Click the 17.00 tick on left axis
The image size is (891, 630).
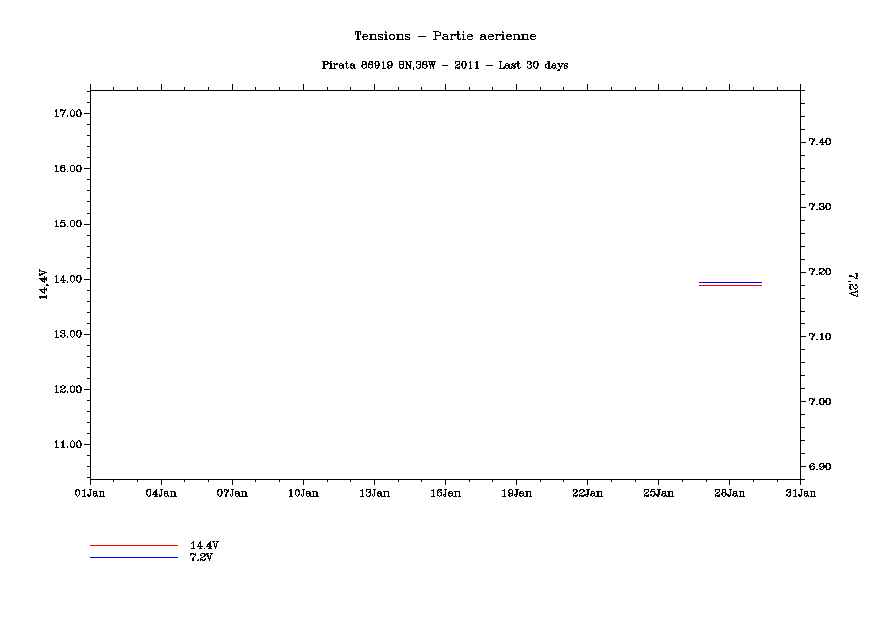66,114
